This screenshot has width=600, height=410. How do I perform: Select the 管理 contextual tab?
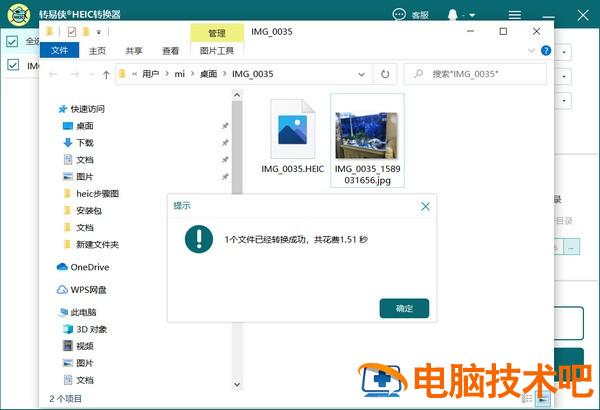click(x=217, y=33)
